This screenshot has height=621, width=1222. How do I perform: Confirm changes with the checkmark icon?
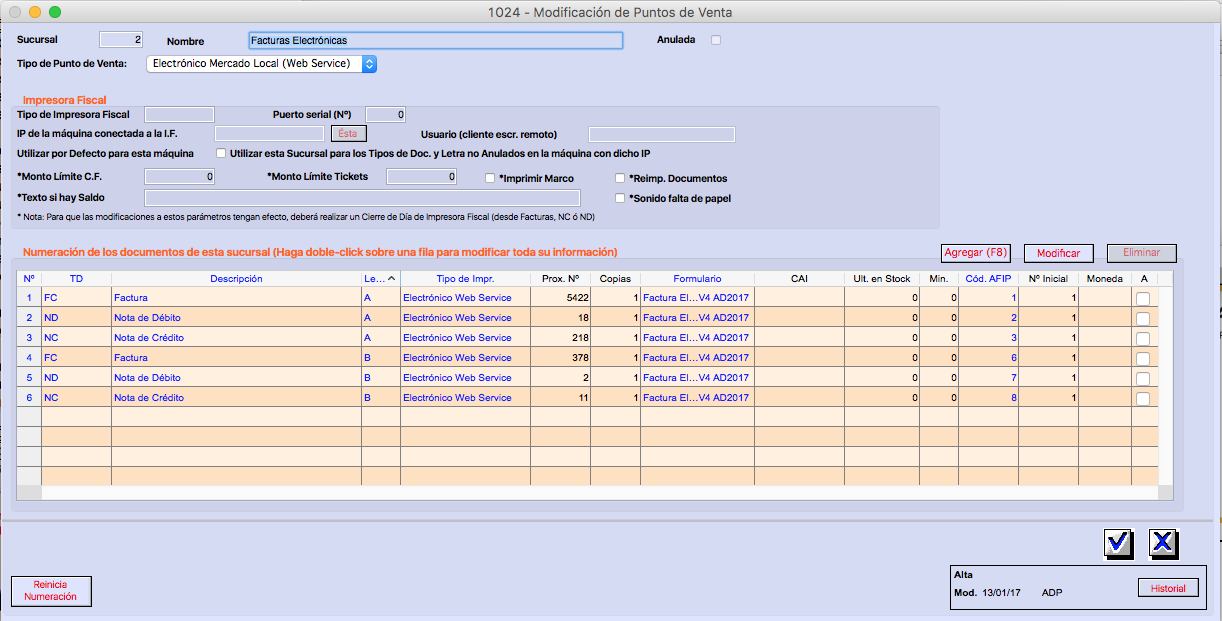[x=1119, y=543]
